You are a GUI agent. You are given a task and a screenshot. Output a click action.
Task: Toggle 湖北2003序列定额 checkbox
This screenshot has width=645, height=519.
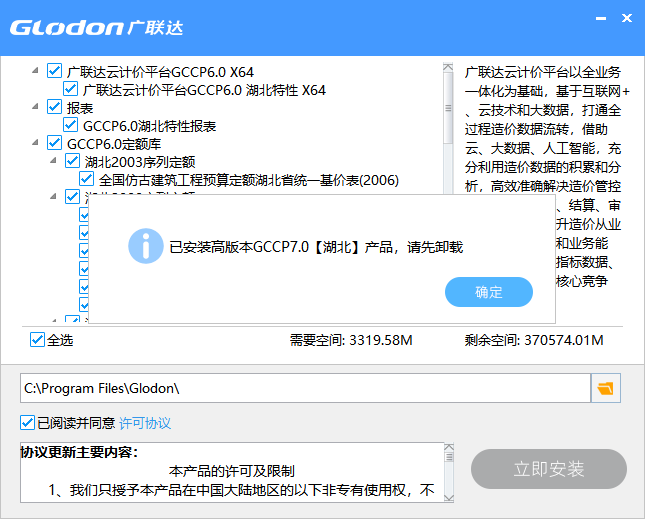(72, 161)
